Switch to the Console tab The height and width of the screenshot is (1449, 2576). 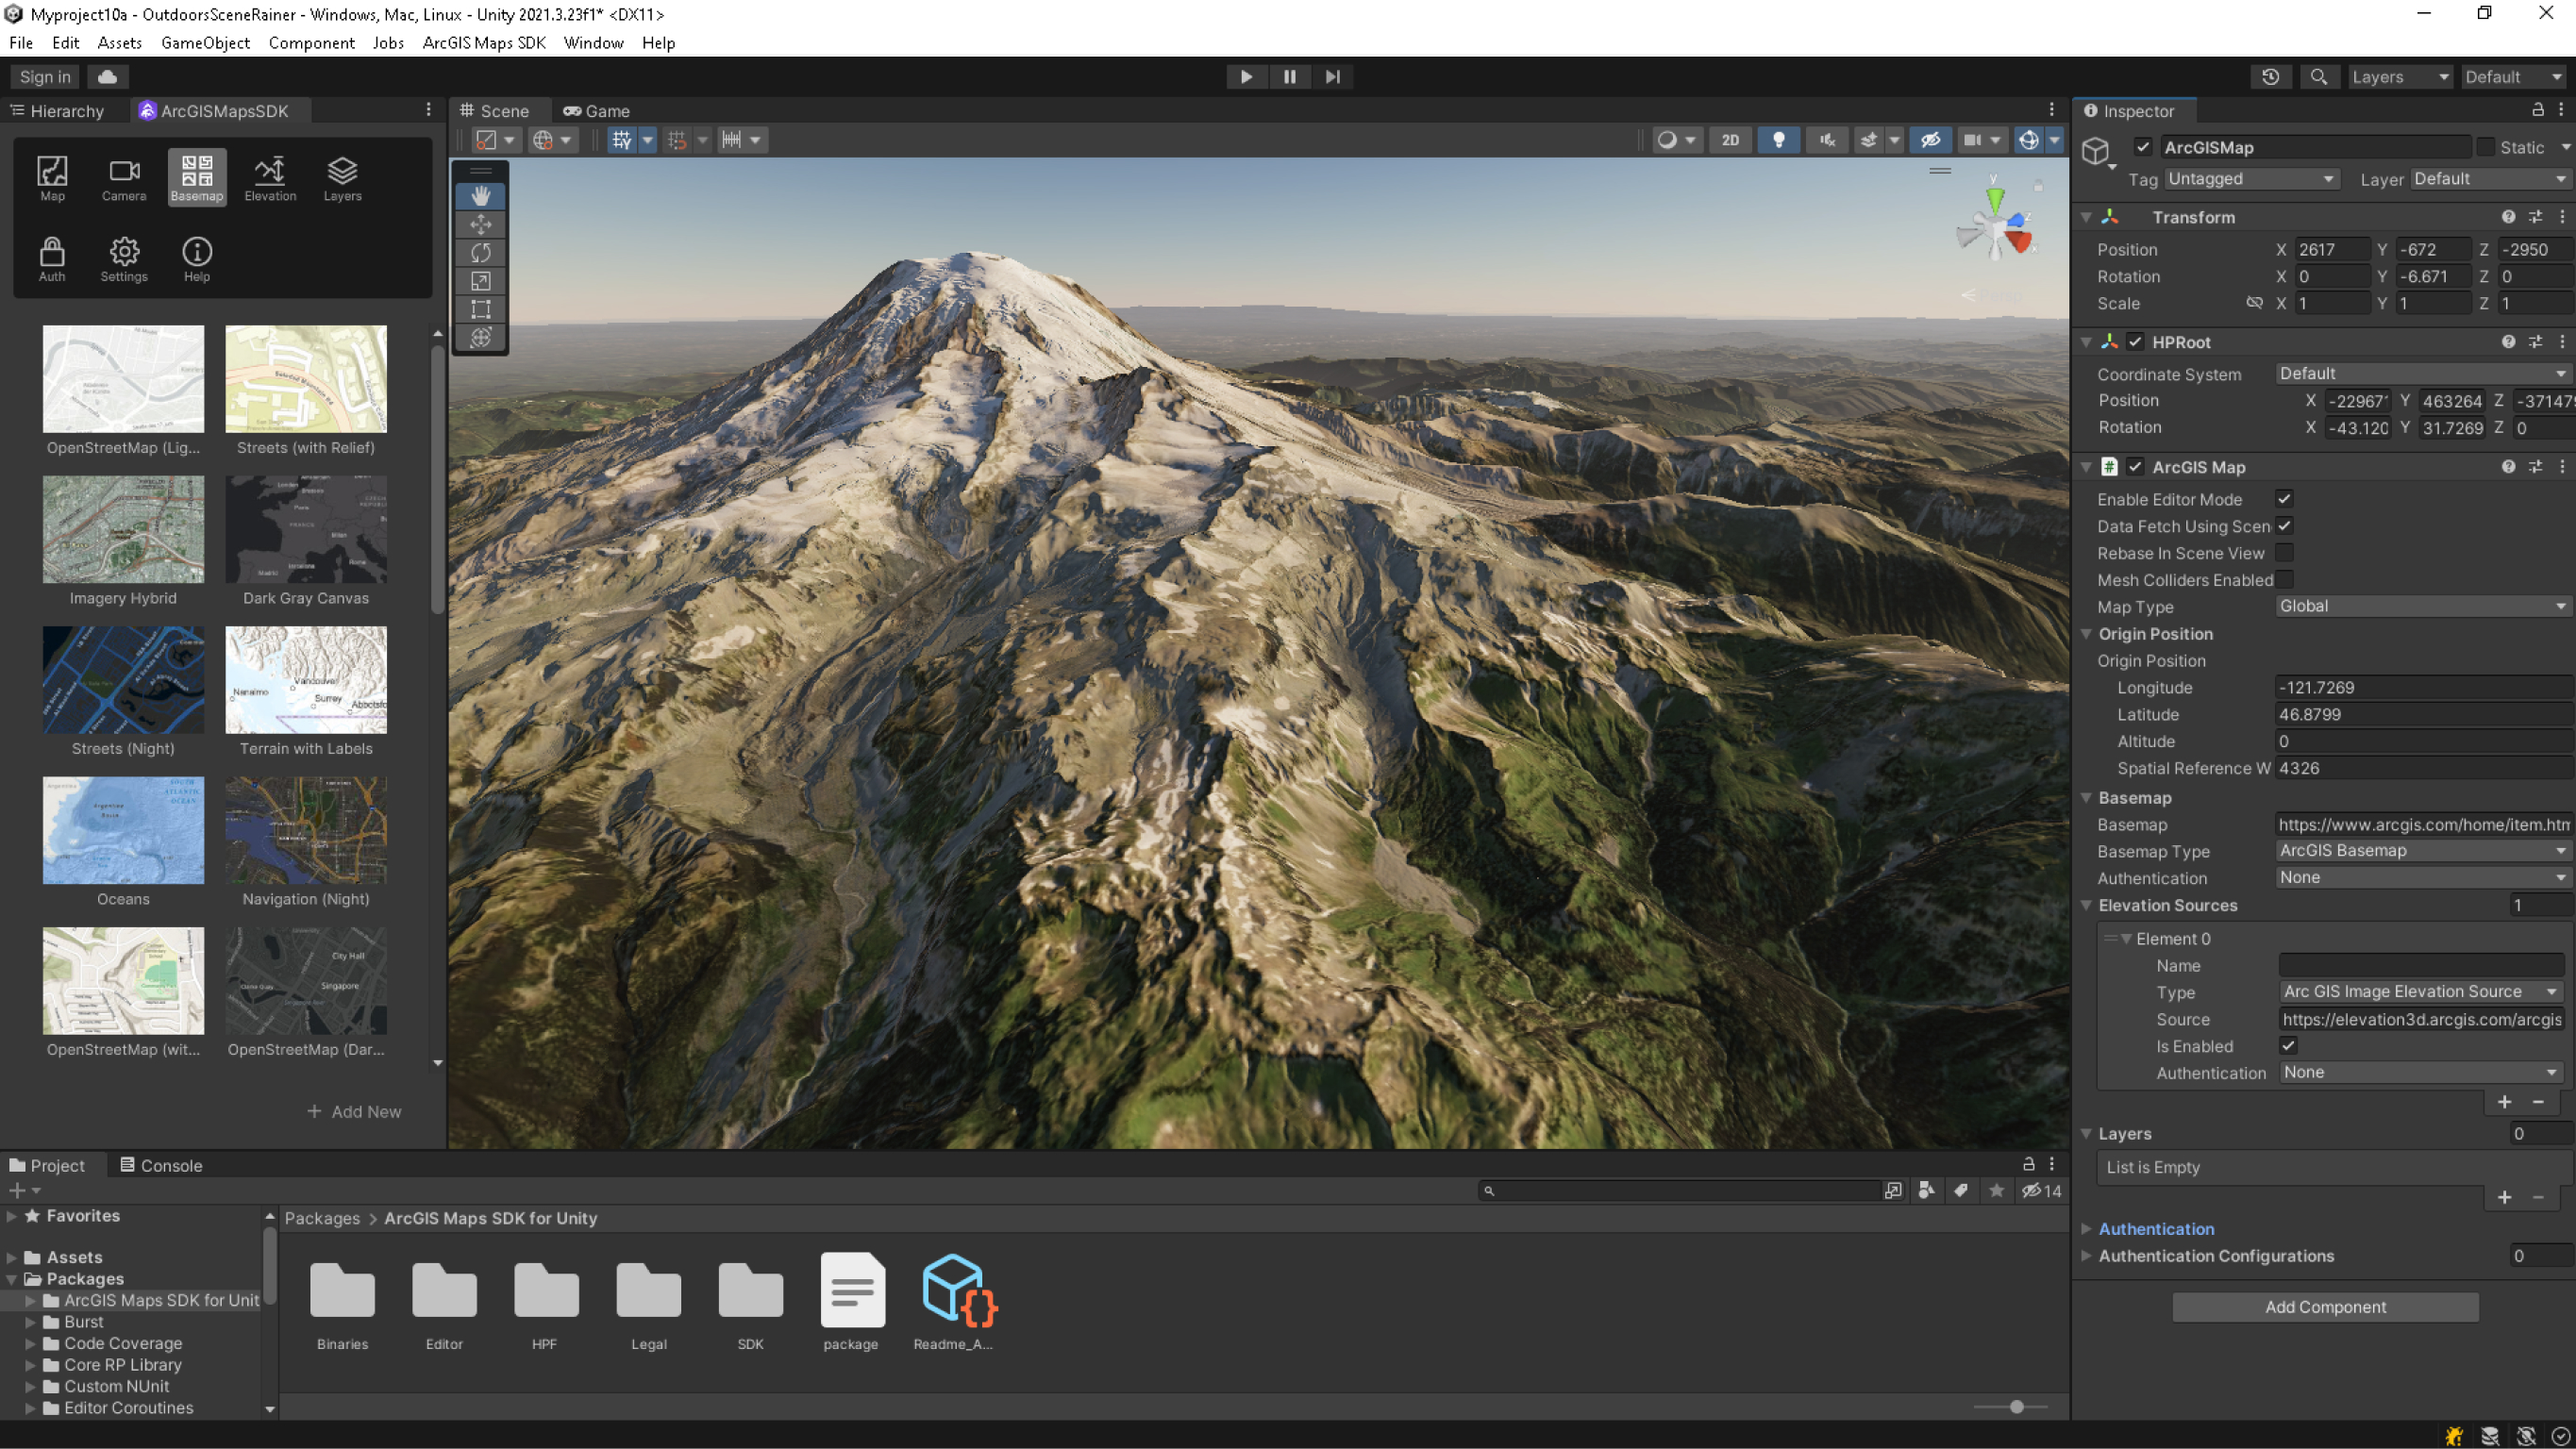[161, 1165]
